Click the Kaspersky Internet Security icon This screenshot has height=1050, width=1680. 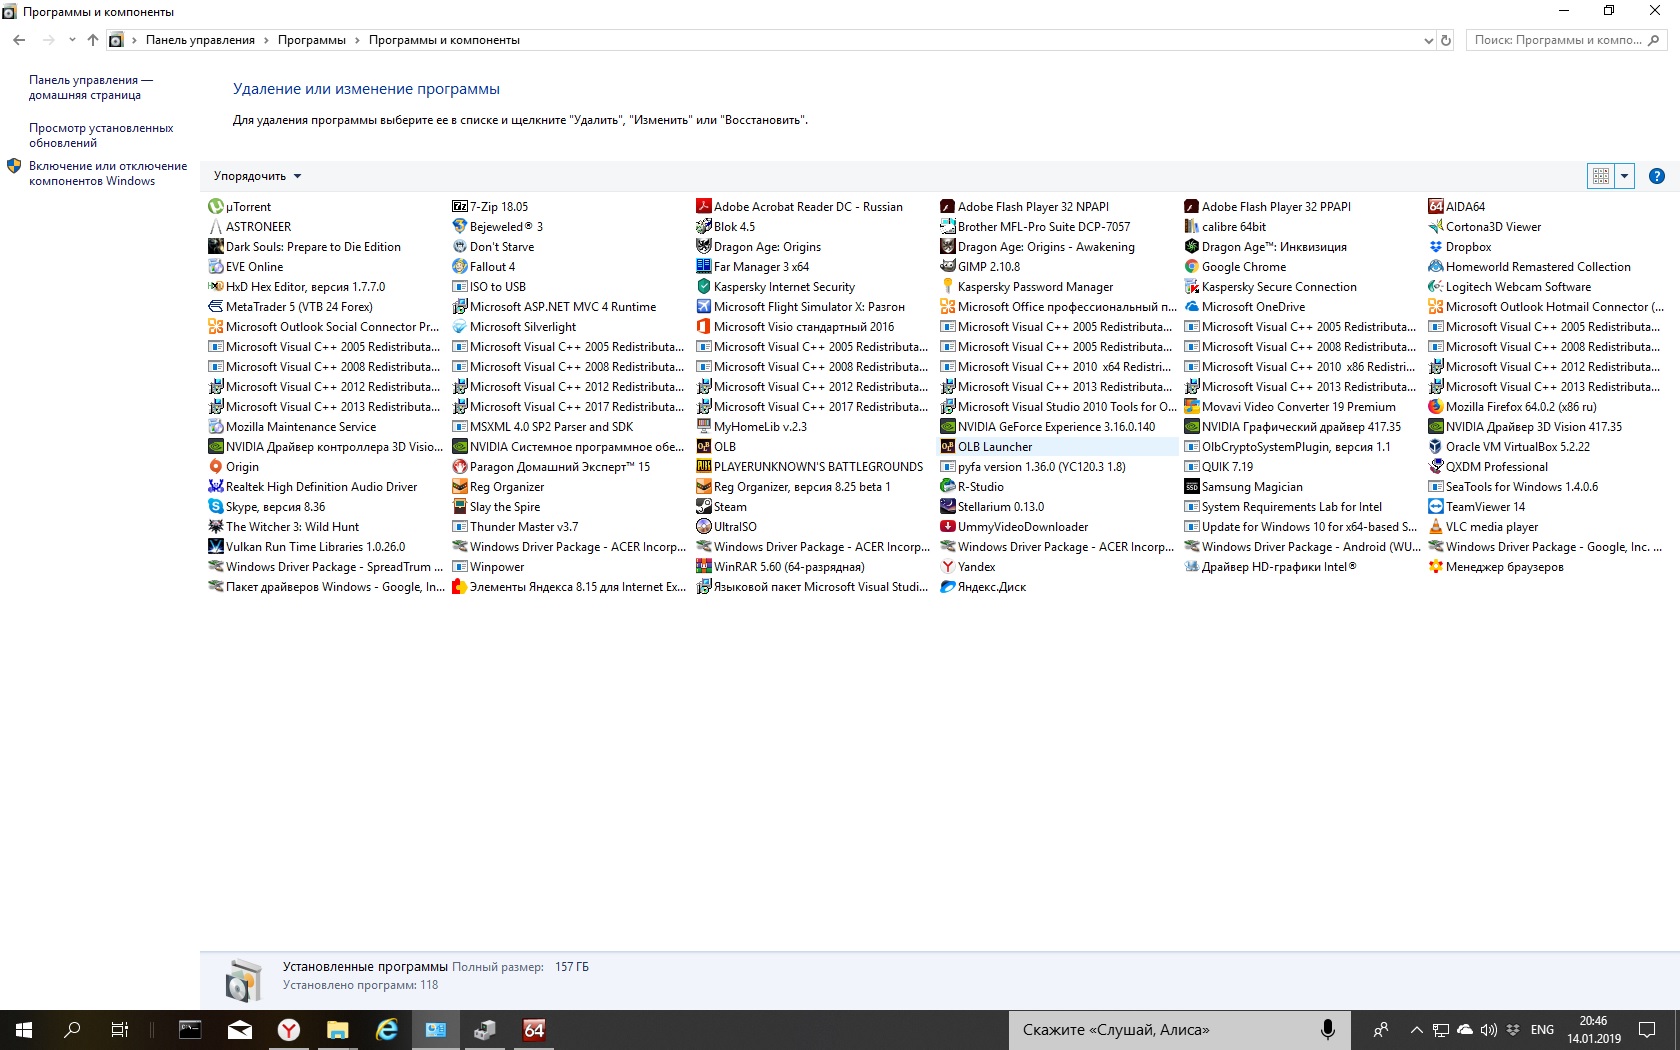click(704, 287)
